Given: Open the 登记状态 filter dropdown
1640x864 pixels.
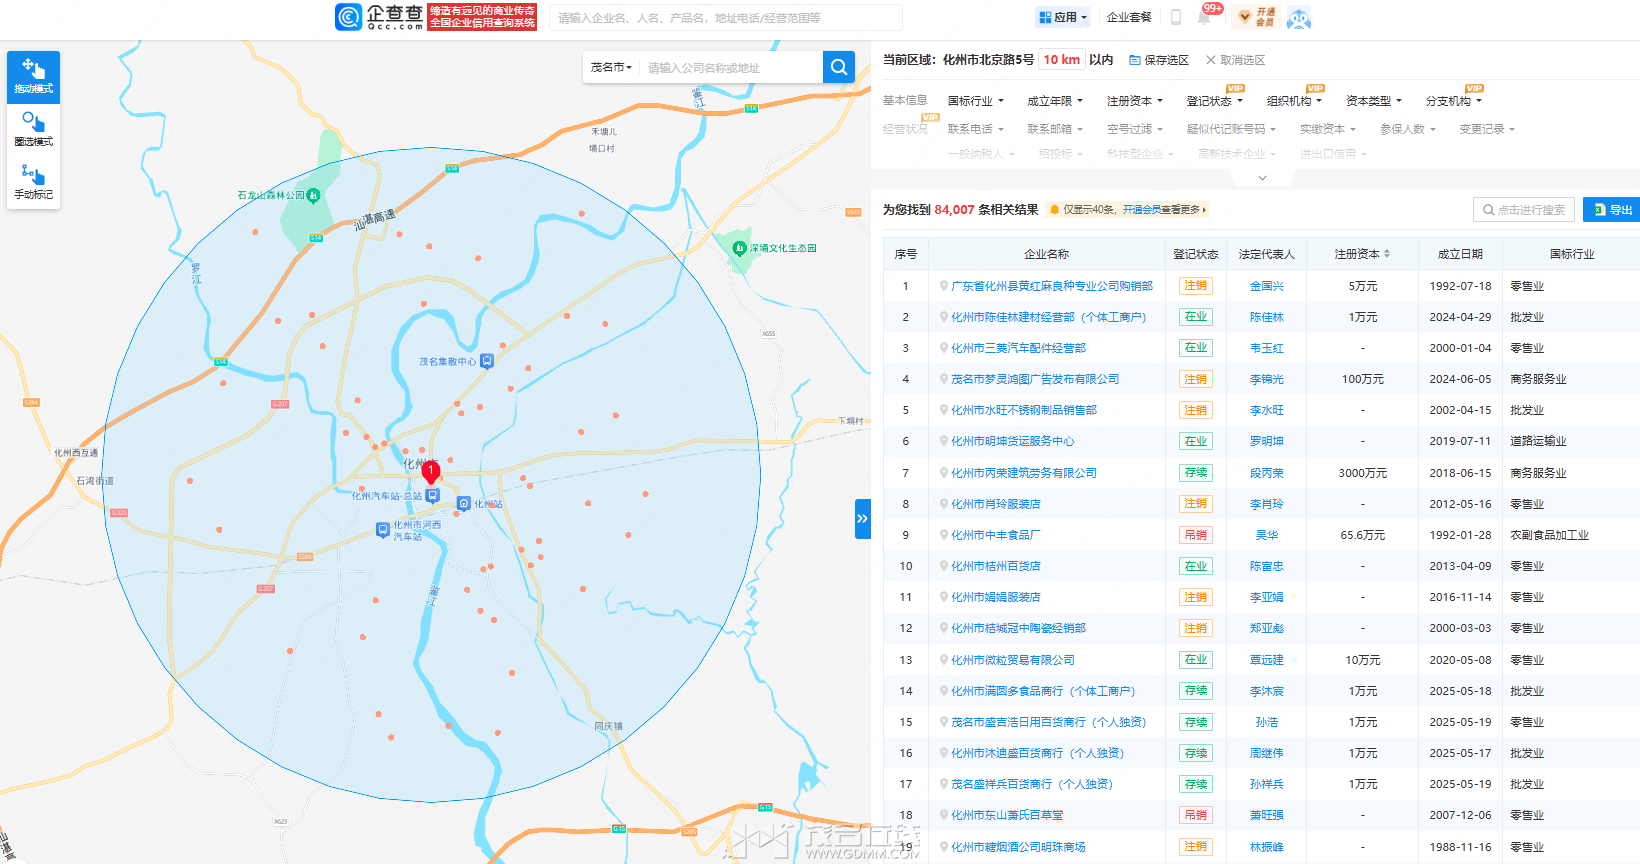Looking at the screenshot, I should 1214,101.
